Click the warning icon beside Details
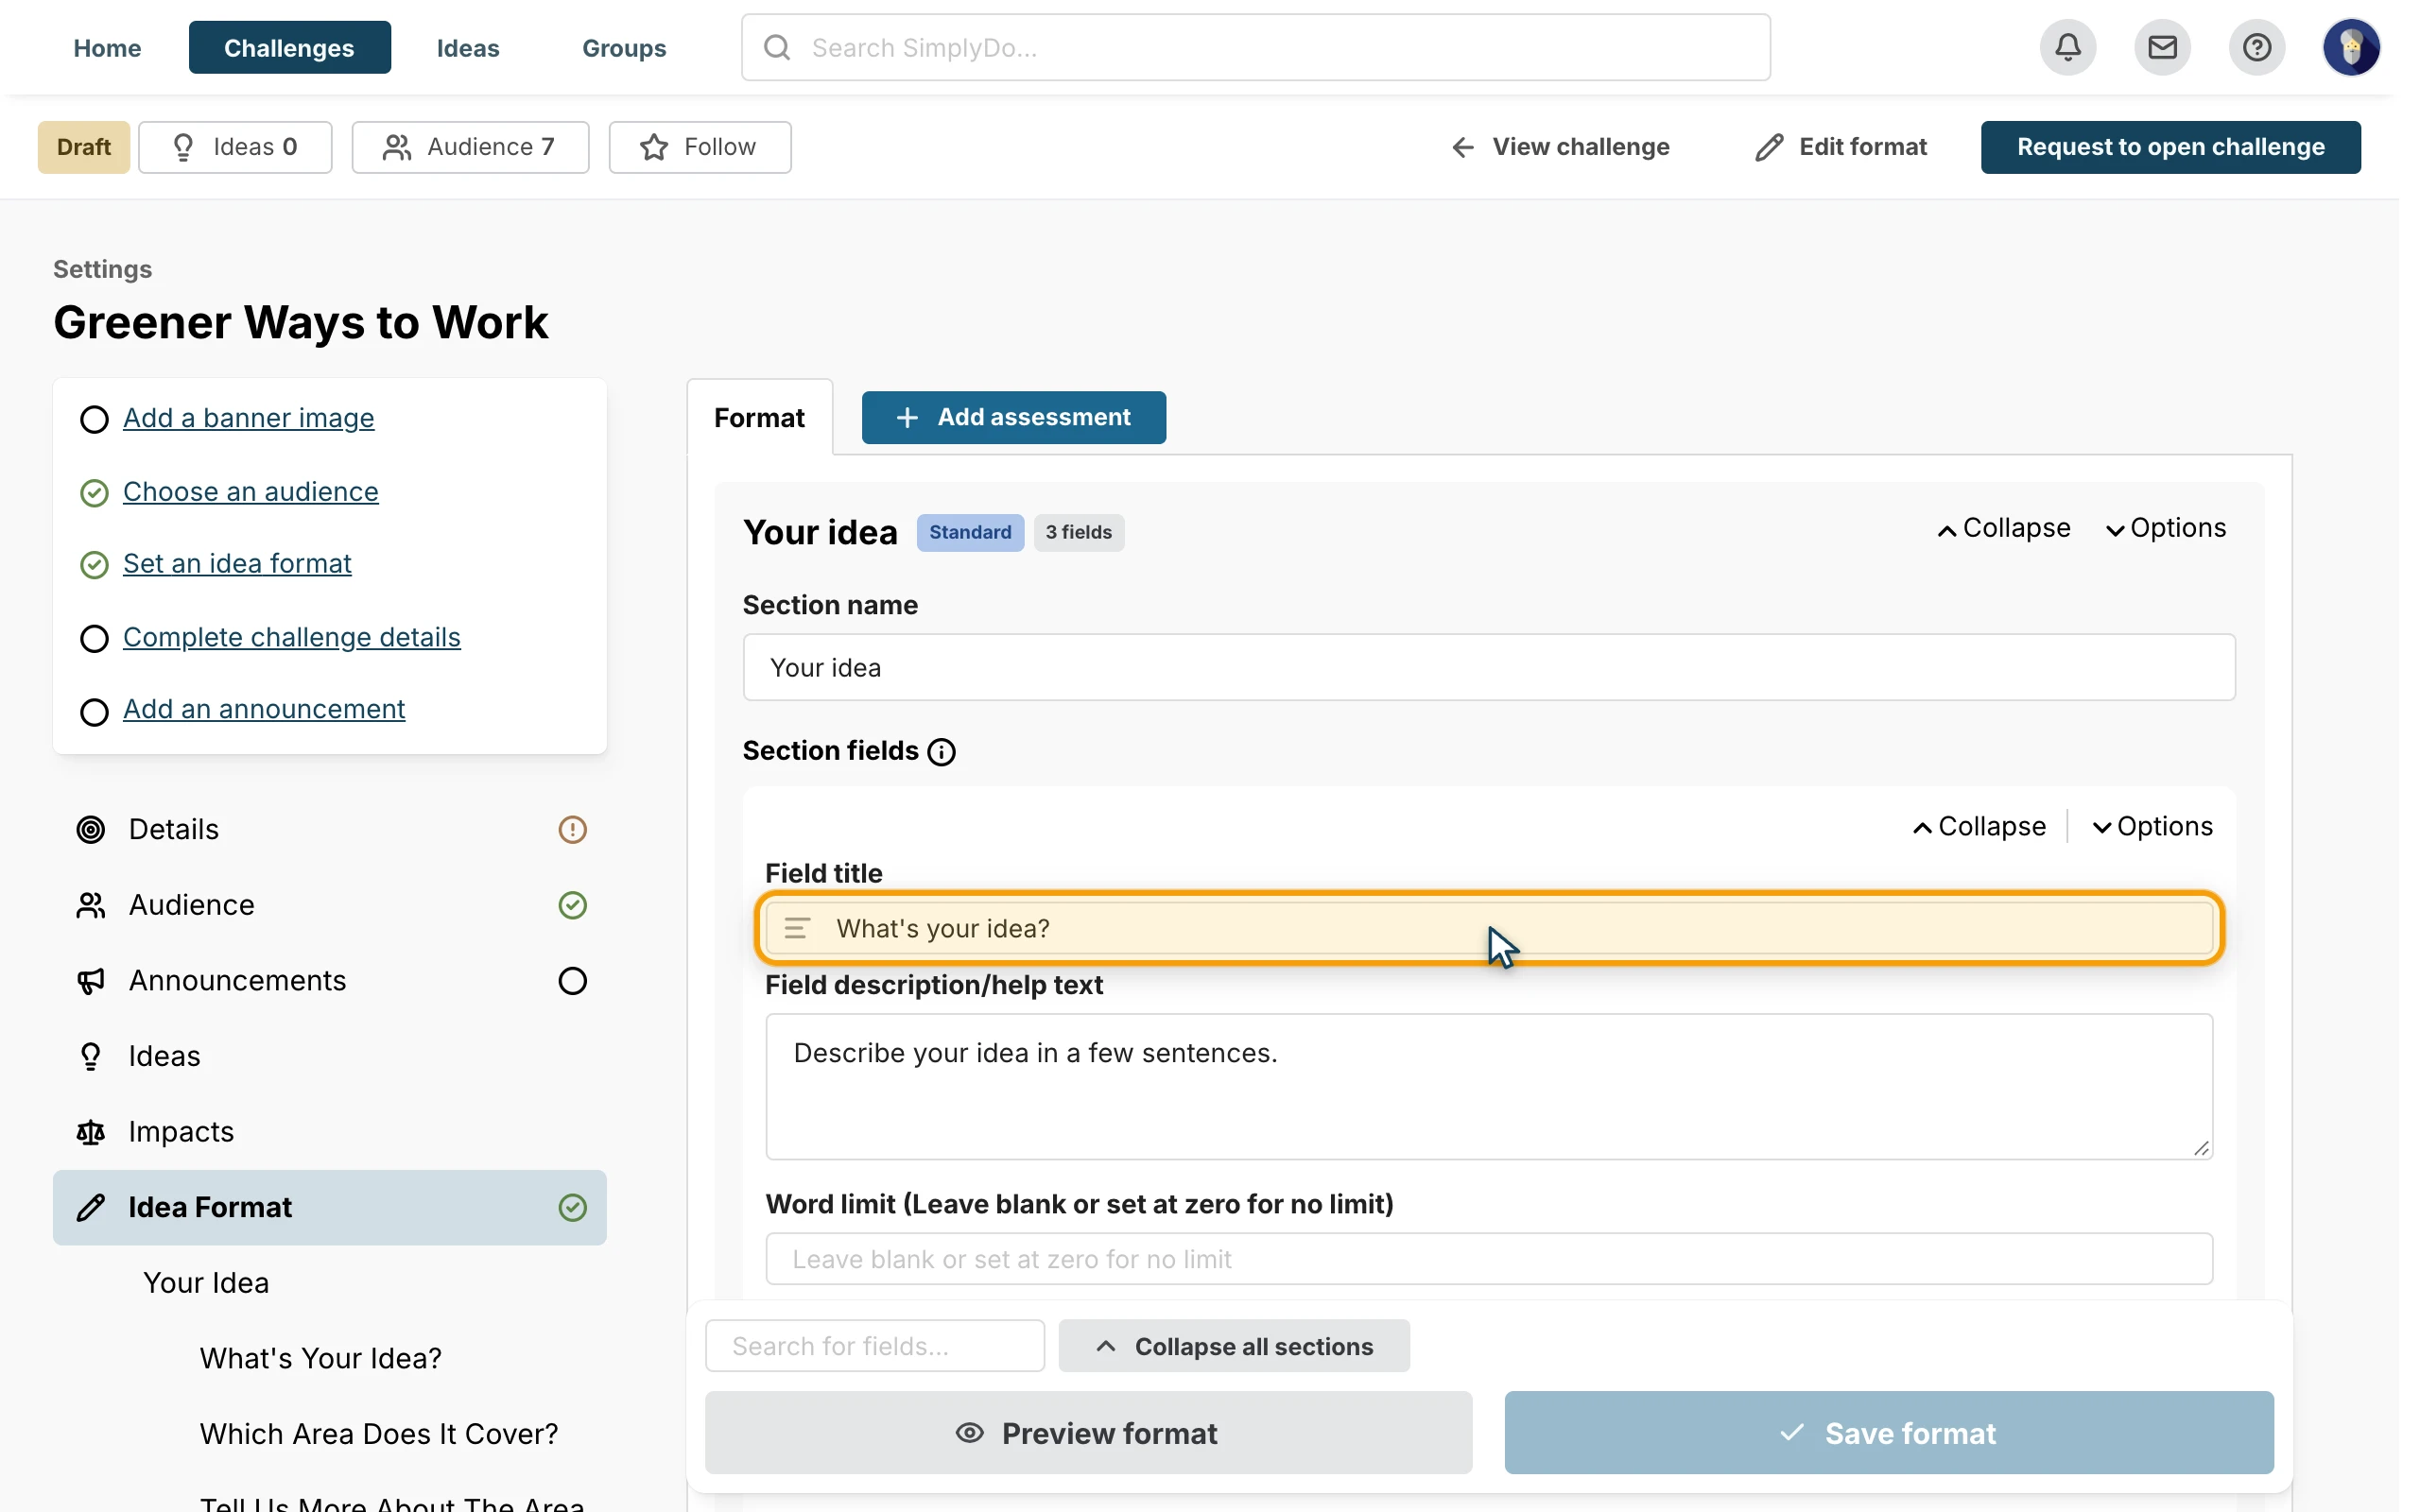The image size is (2420, 1512). (x=572, y=830)
